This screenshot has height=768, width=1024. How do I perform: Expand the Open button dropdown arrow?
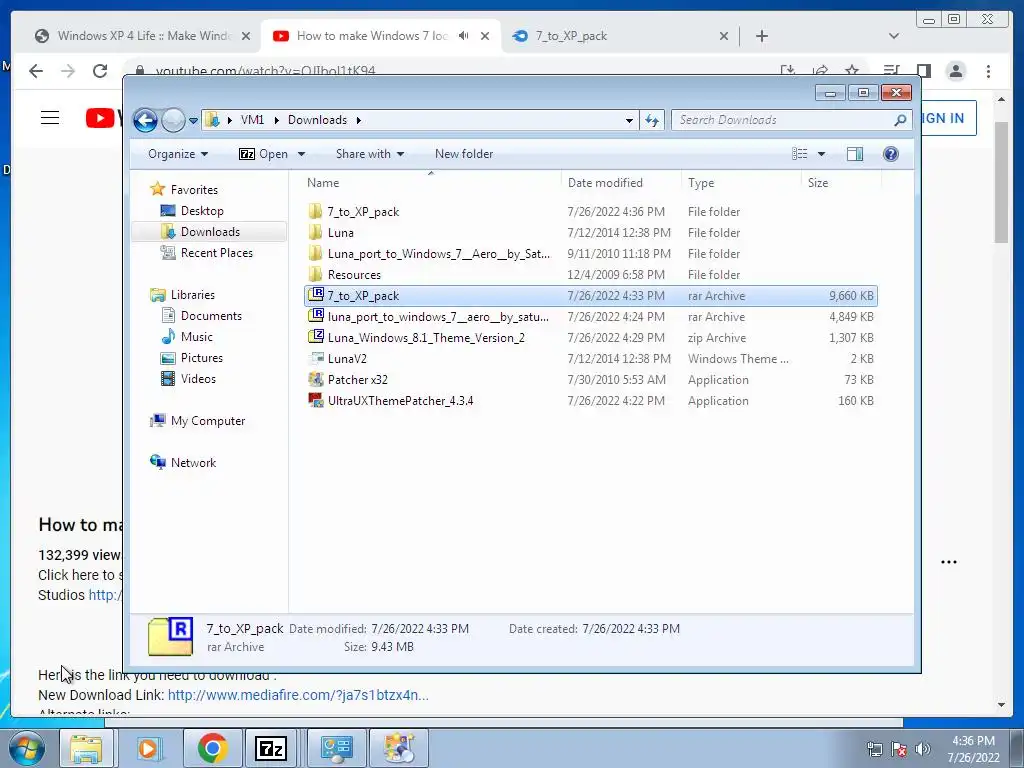tap(301, 154)
